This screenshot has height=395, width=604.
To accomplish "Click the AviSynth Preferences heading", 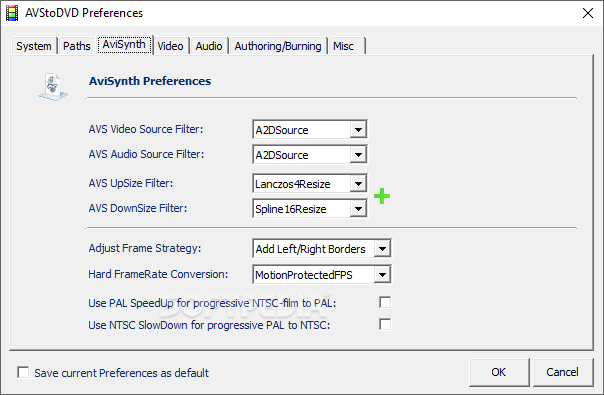I will click(150, 81).
